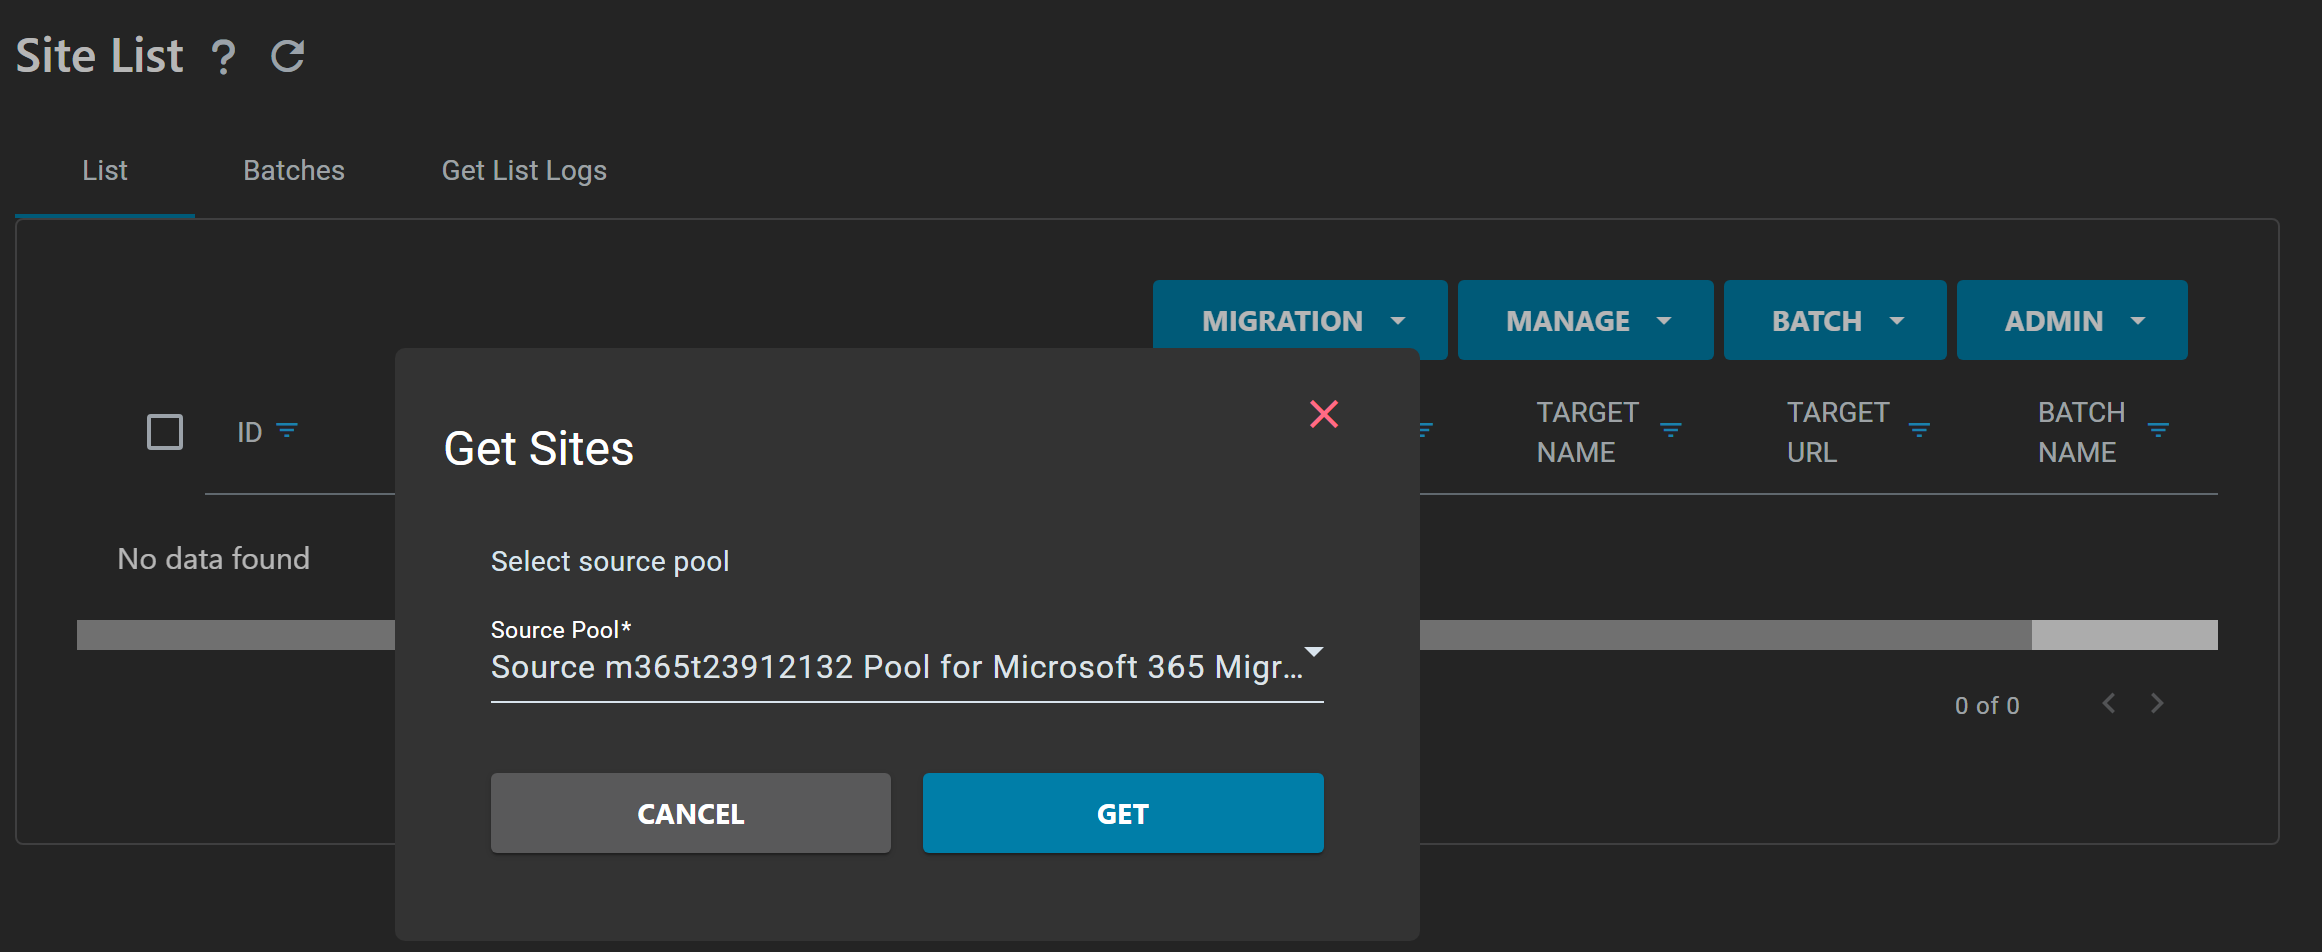2322x952 pixels.
Task: Toggle the select-all checkbox in table header
Action: 165,432
